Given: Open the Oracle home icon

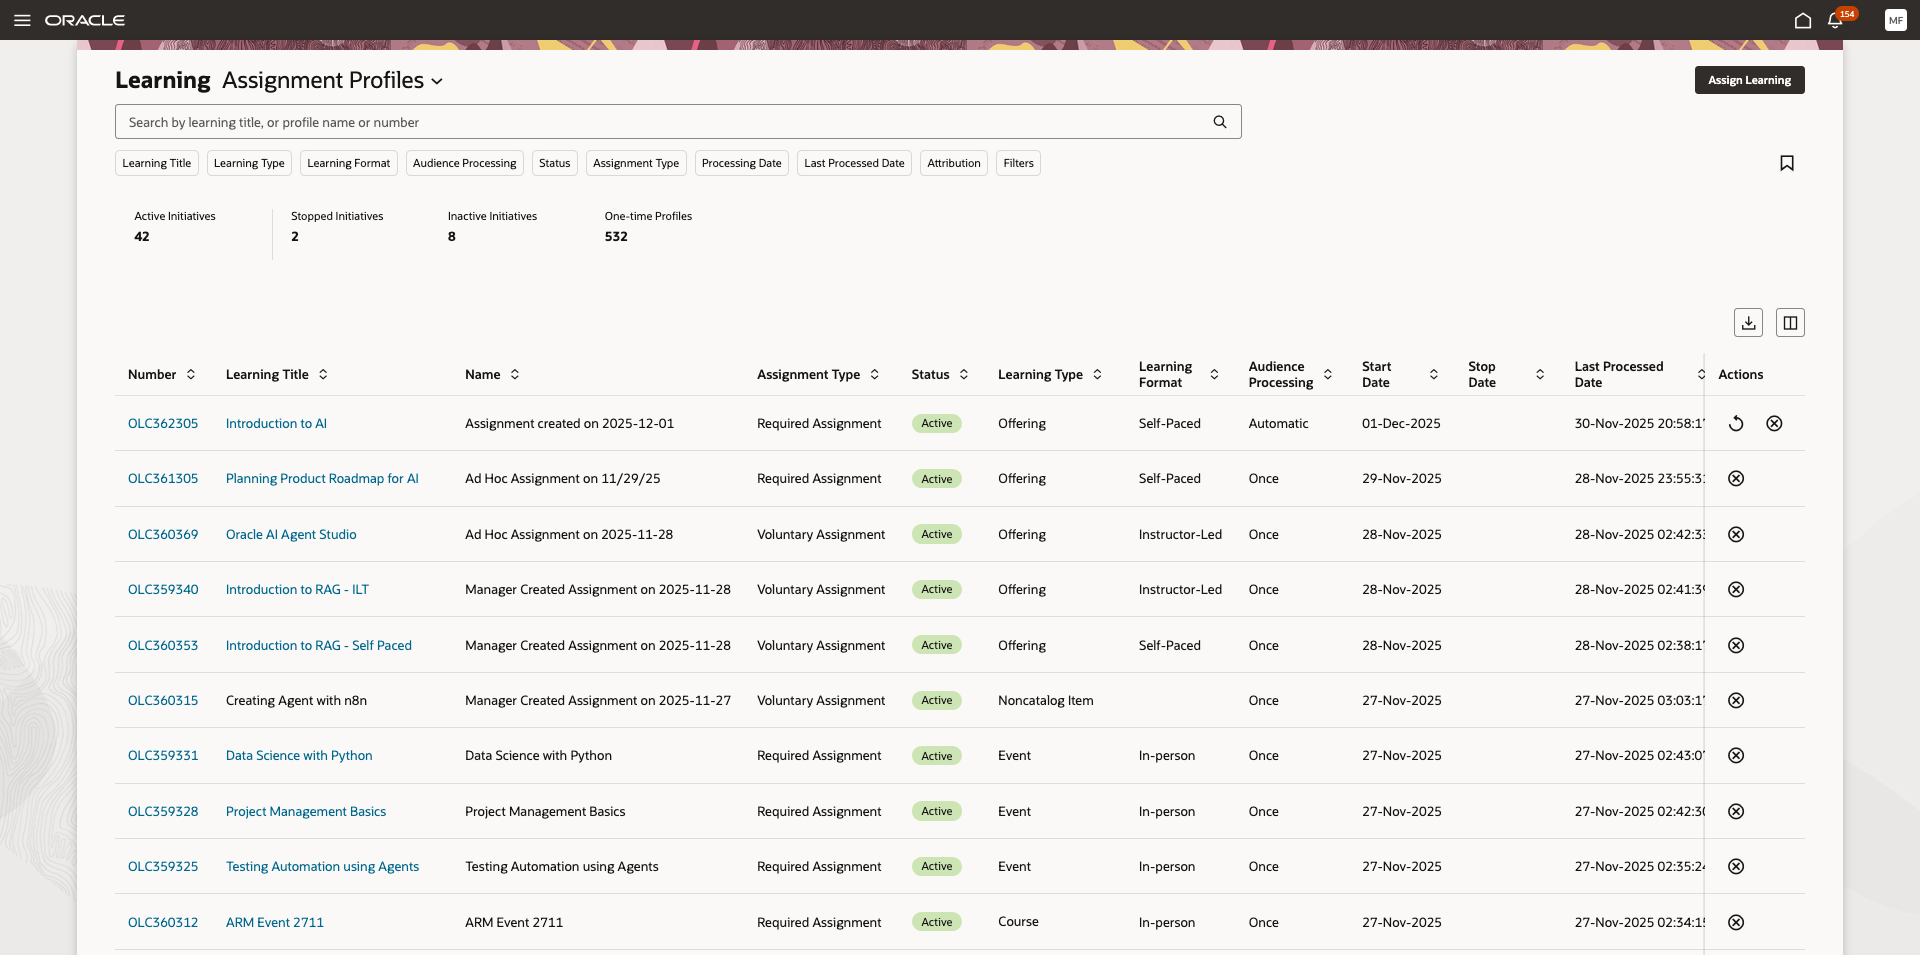Looking at the screenshot, I should tap(1802, 20).
